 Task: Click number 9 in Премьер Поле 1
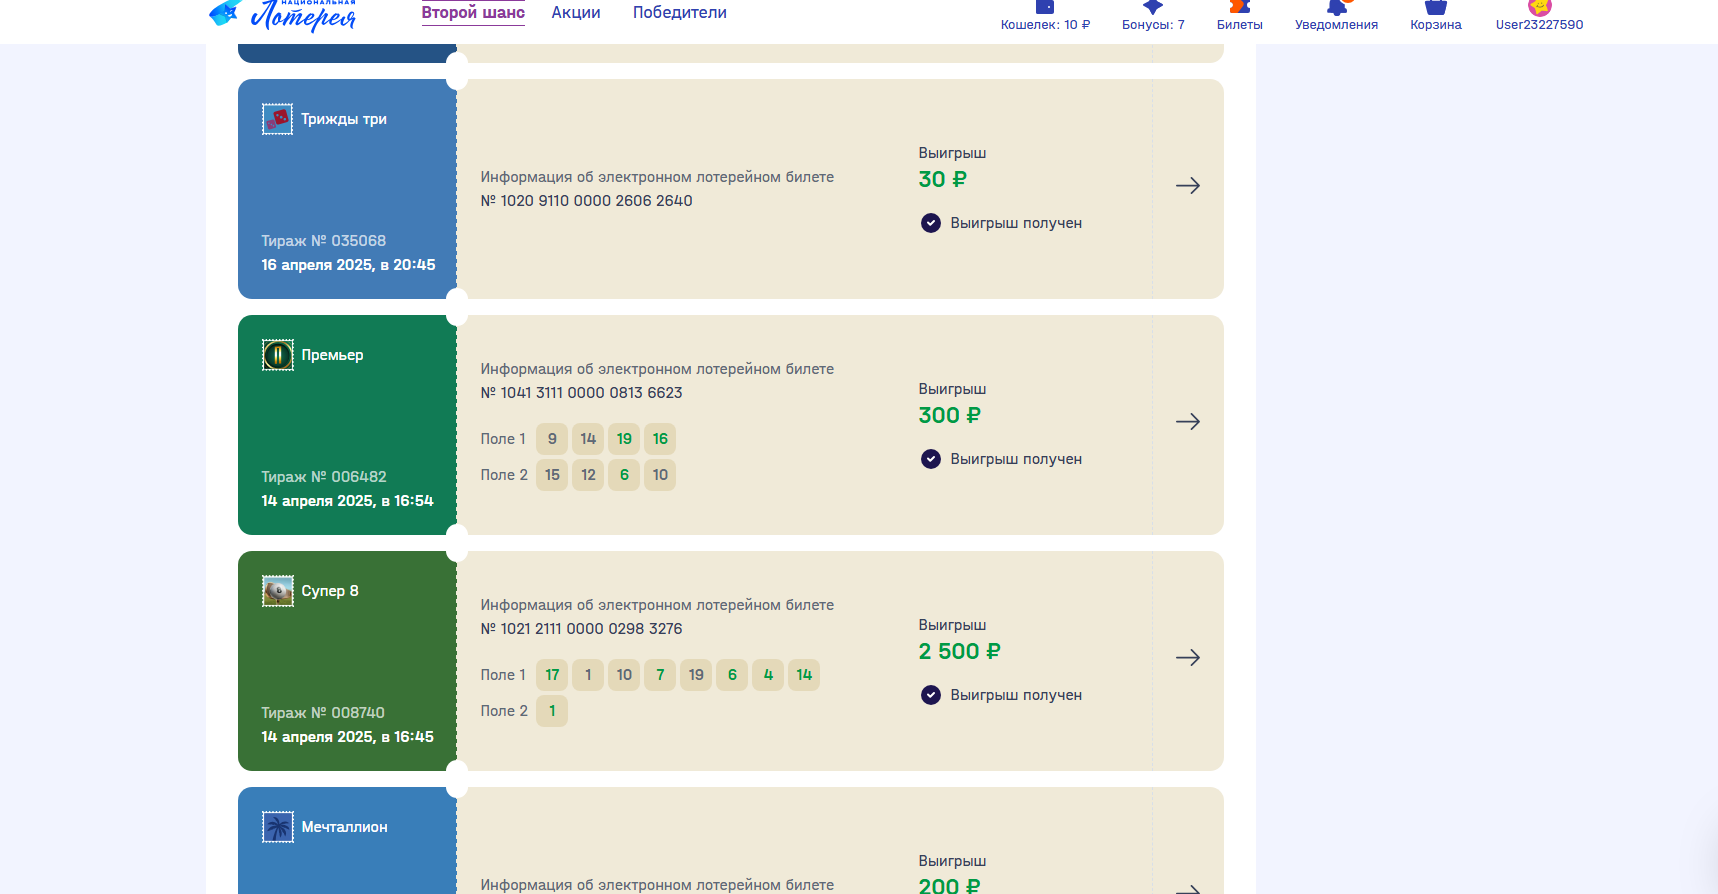coord(552,439)
